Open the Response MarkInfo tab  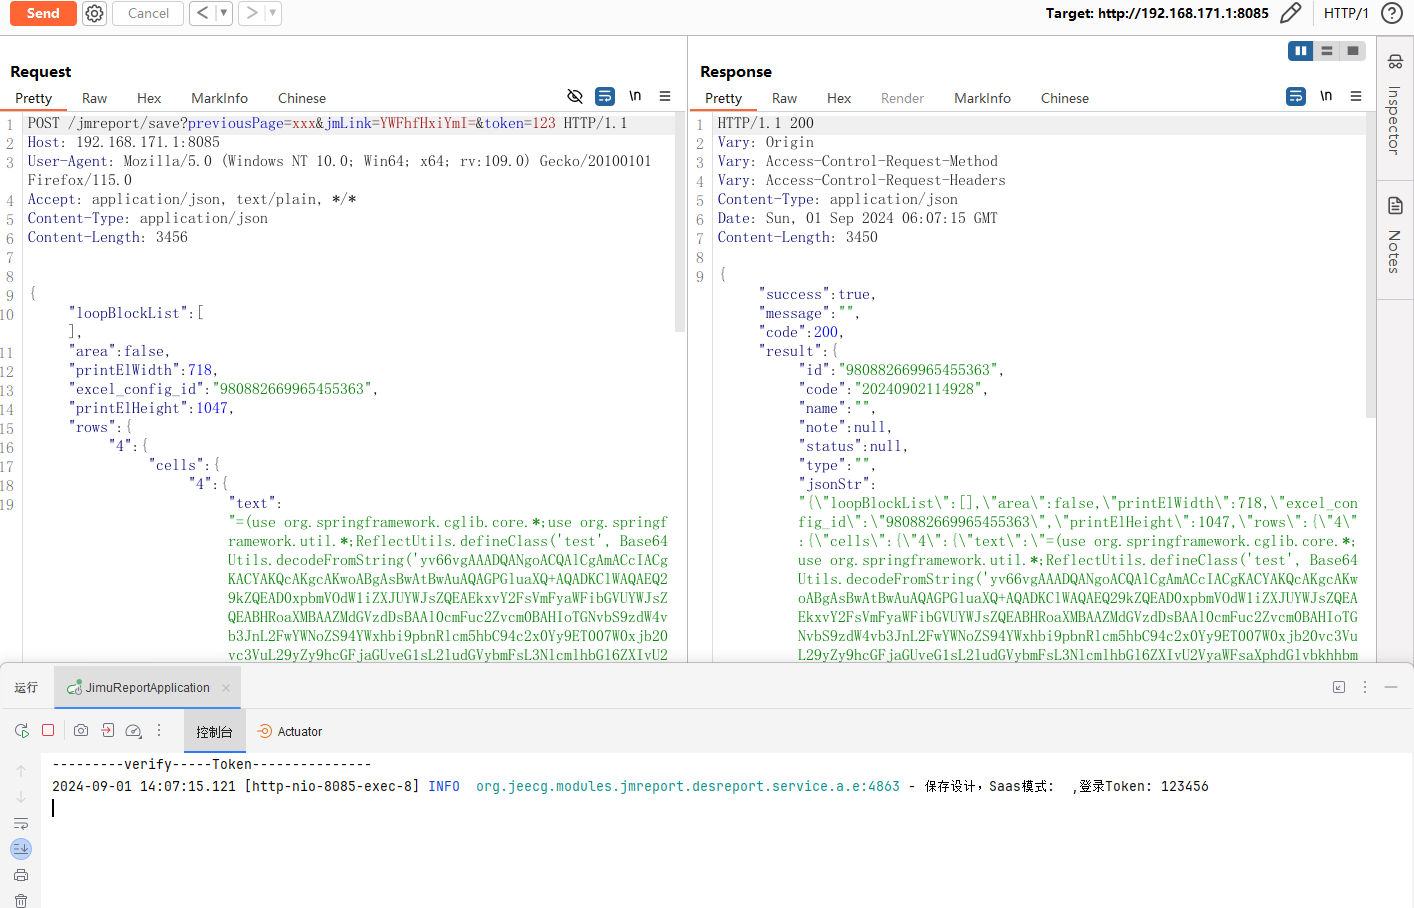point(982,98)
